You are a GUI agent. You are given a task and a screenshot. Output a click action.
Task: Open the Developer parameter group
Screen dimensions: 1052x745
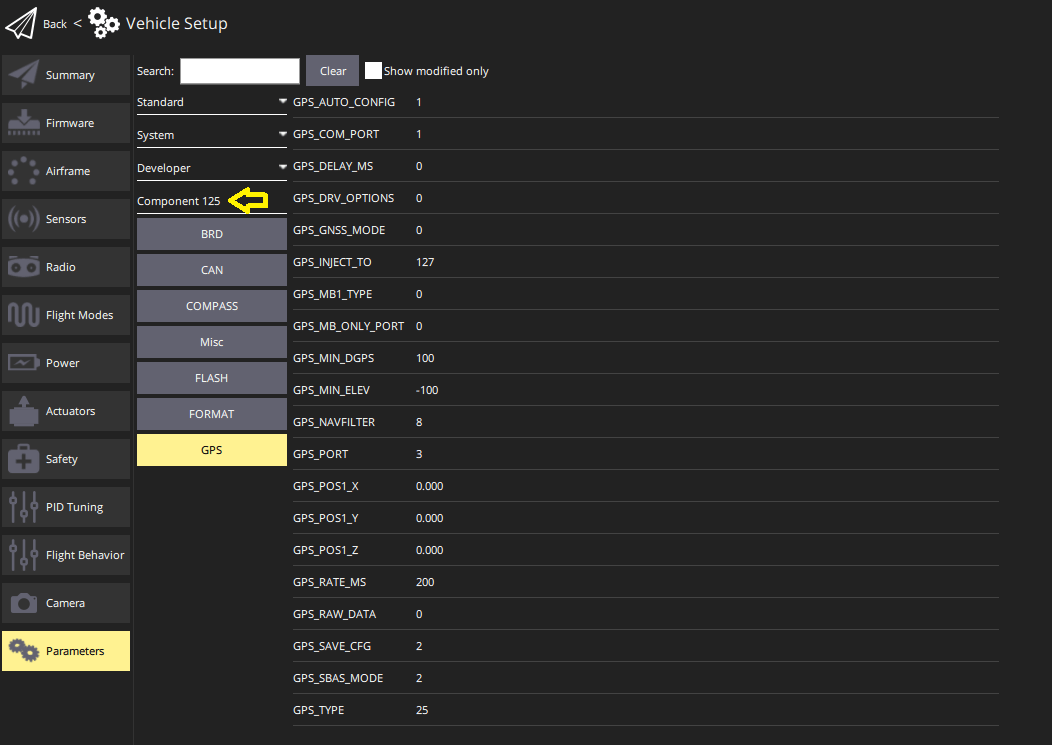tap(211, 167)
